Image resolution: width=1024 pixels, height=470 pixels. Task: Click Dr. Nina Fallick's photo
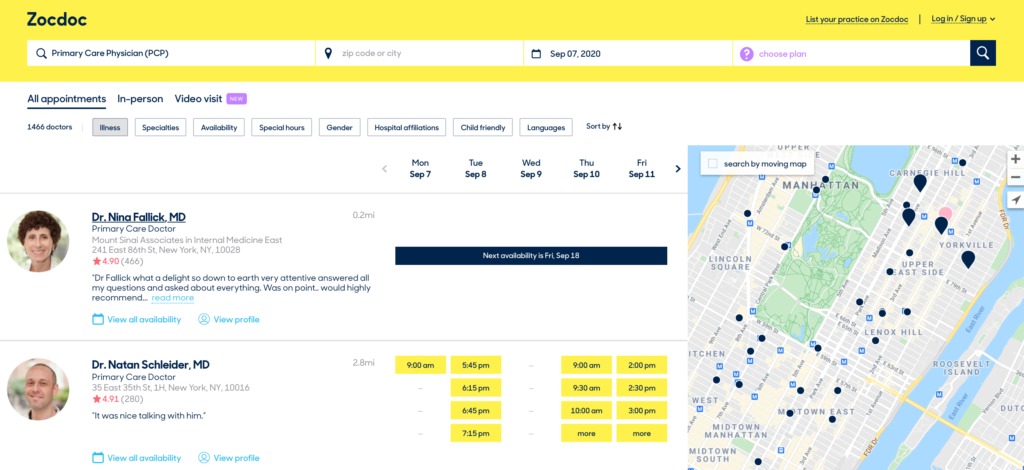38,241
